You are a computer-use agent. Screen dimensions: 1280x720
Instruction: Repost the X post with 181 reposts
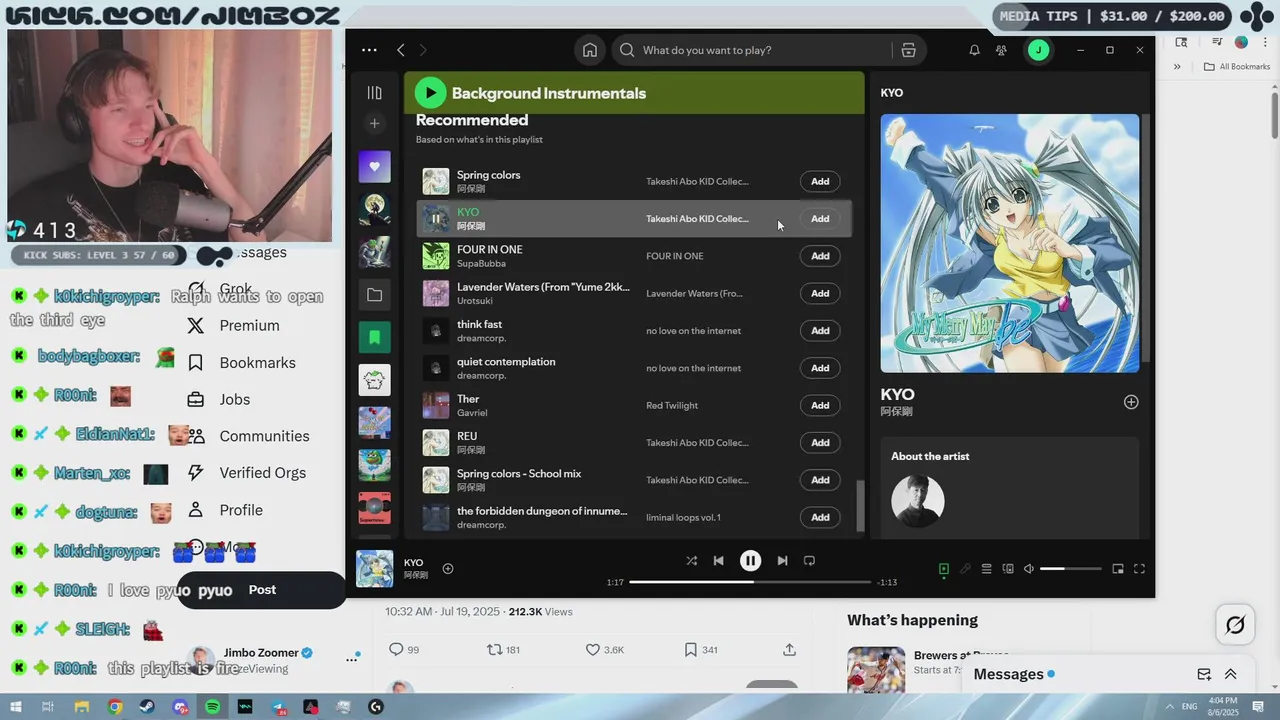coord(503,650)
